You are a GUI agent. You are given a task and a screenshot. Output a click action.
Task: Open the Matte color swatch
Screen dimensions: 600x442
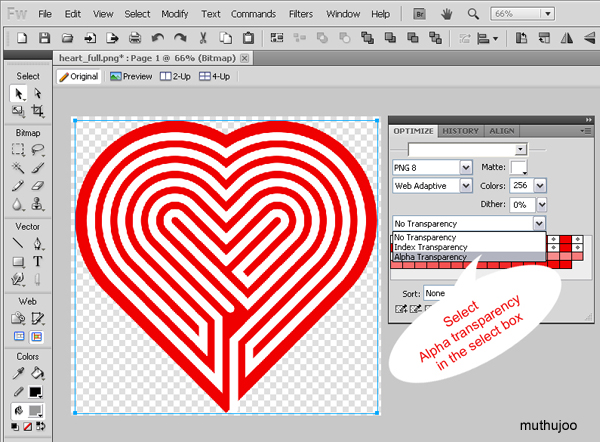tap(519, 168)
